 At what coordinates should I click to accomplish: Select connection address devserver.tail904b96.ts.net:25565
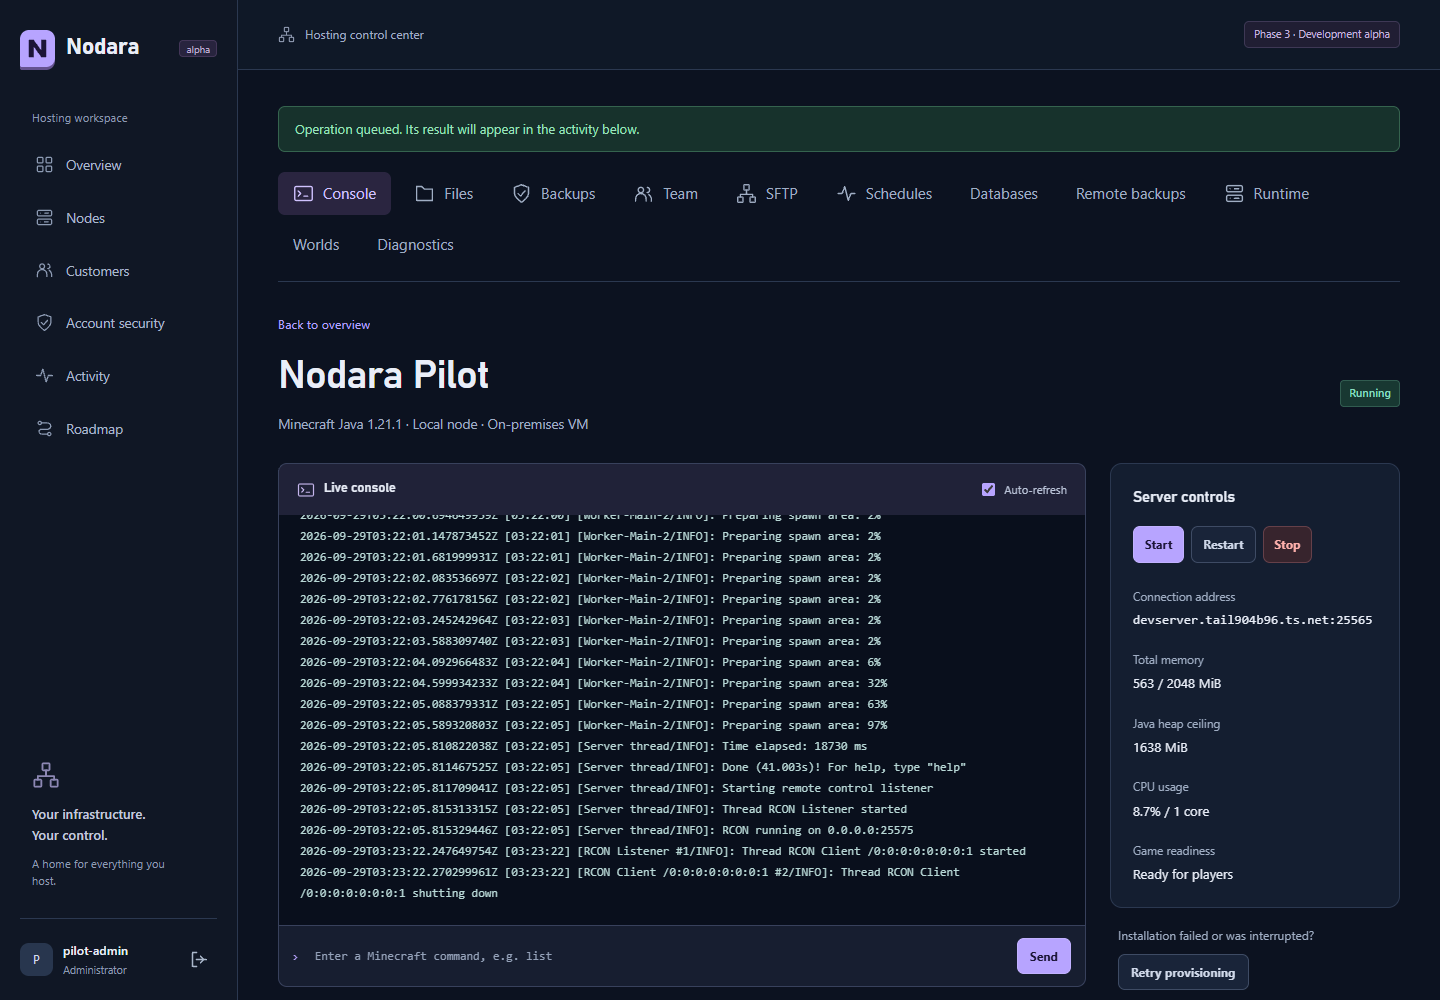pyautogui.click(x=1252, y=620)
